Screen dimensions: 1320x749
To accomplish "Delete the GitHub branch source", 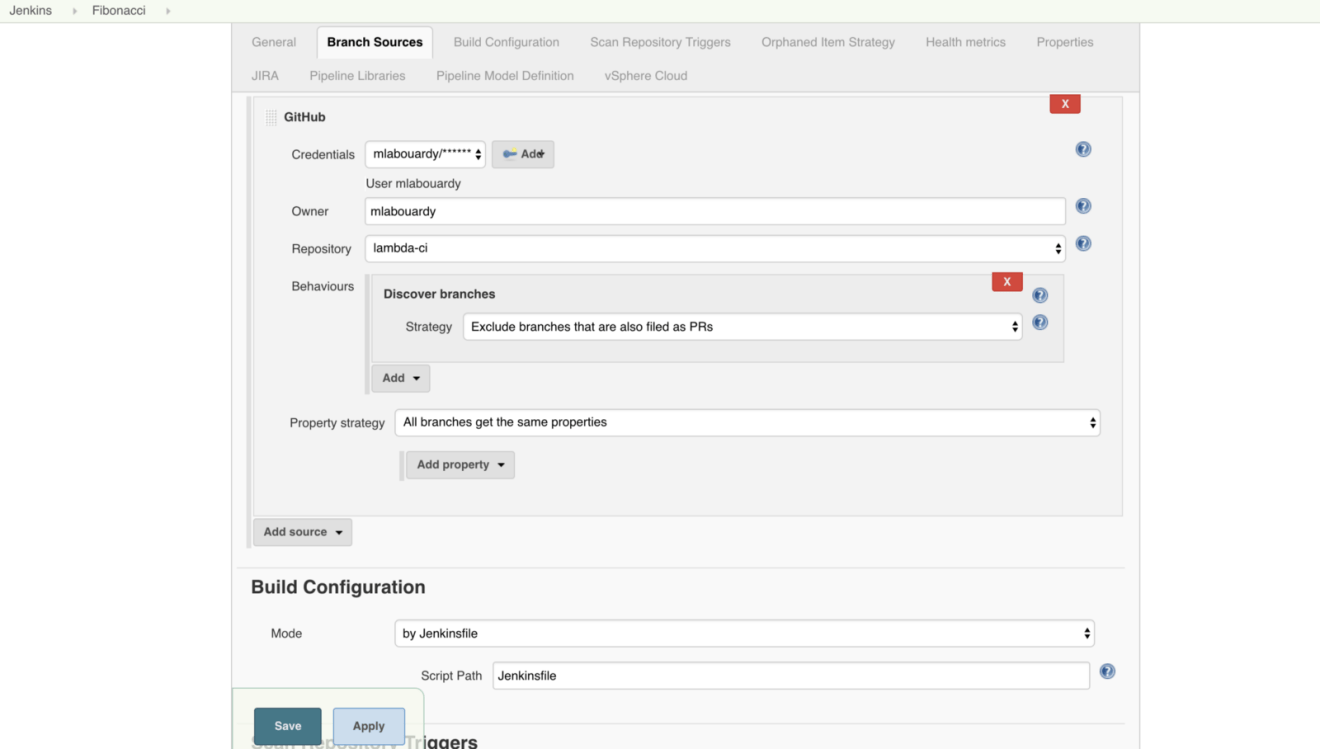I will [1065, 104].
